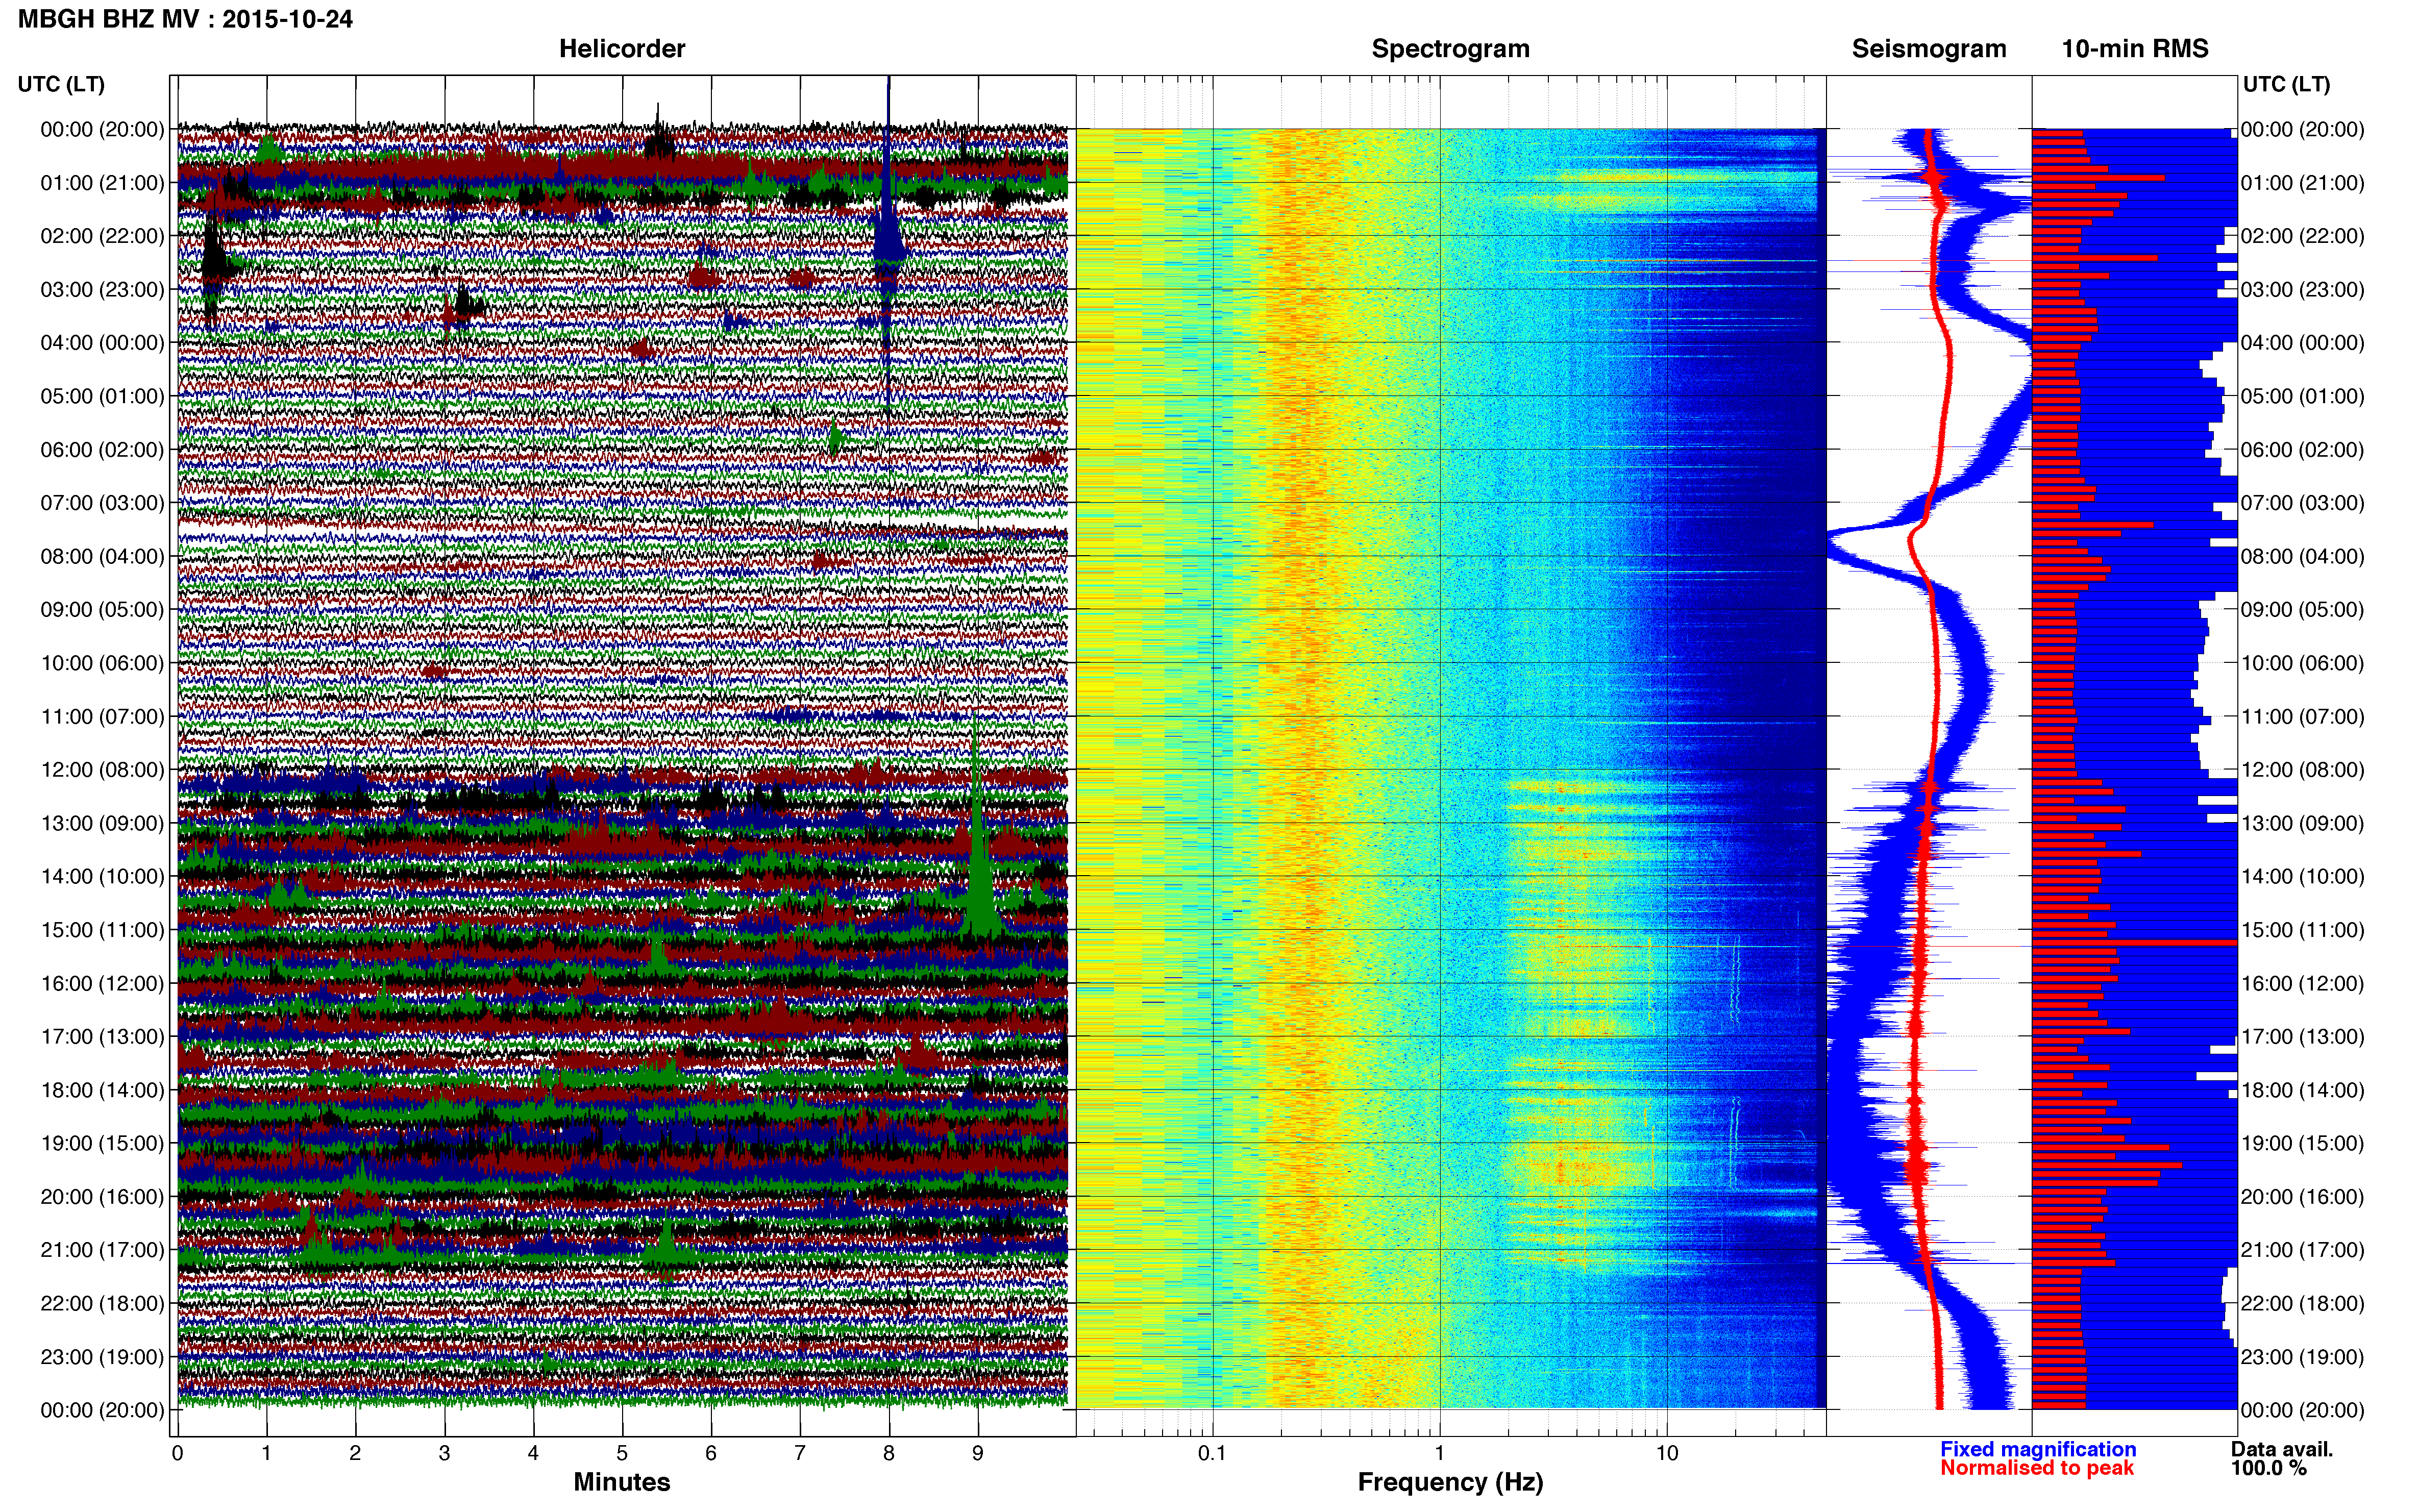Click the '5' tick on the Minutes axis
Image resolution: width=2419 pixels, height=1512 pixels.
click(622, 1453)
